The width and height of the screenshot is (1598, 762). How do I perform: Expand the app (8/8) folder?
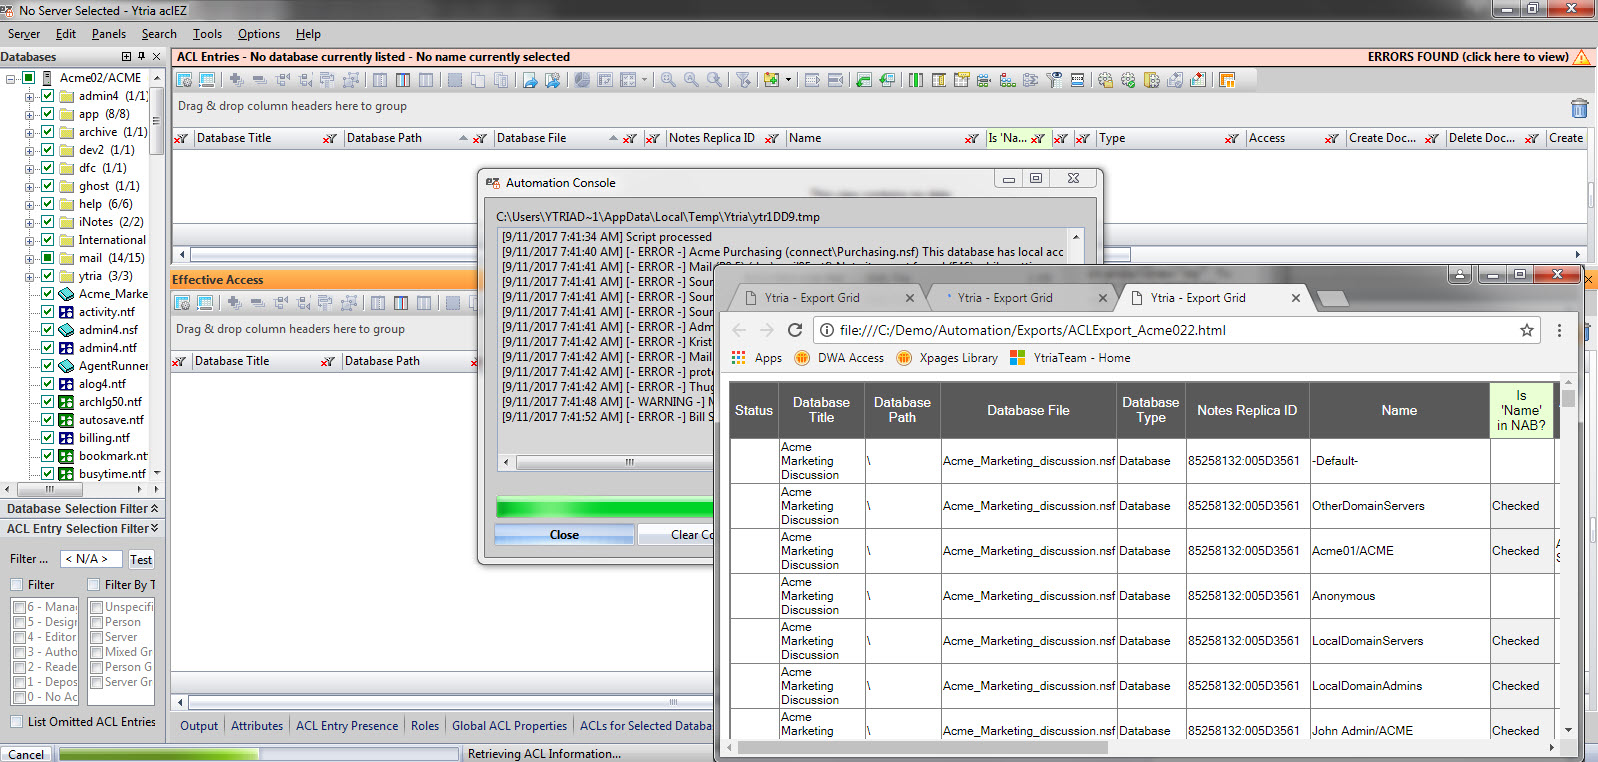click(30, 114)
